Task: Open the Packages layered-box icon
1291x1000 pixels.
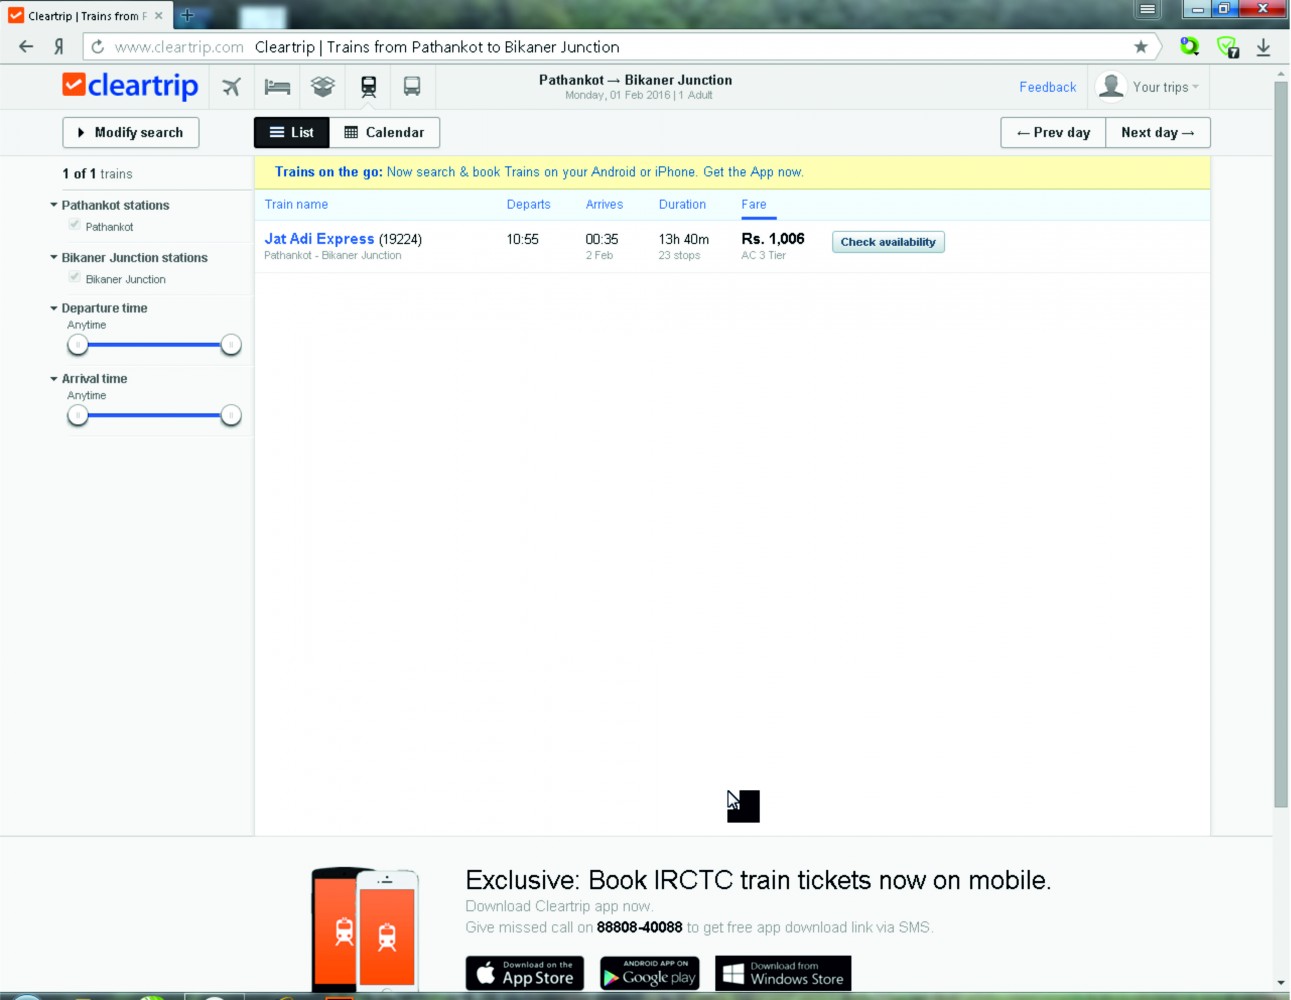Action: coord(322,87)
